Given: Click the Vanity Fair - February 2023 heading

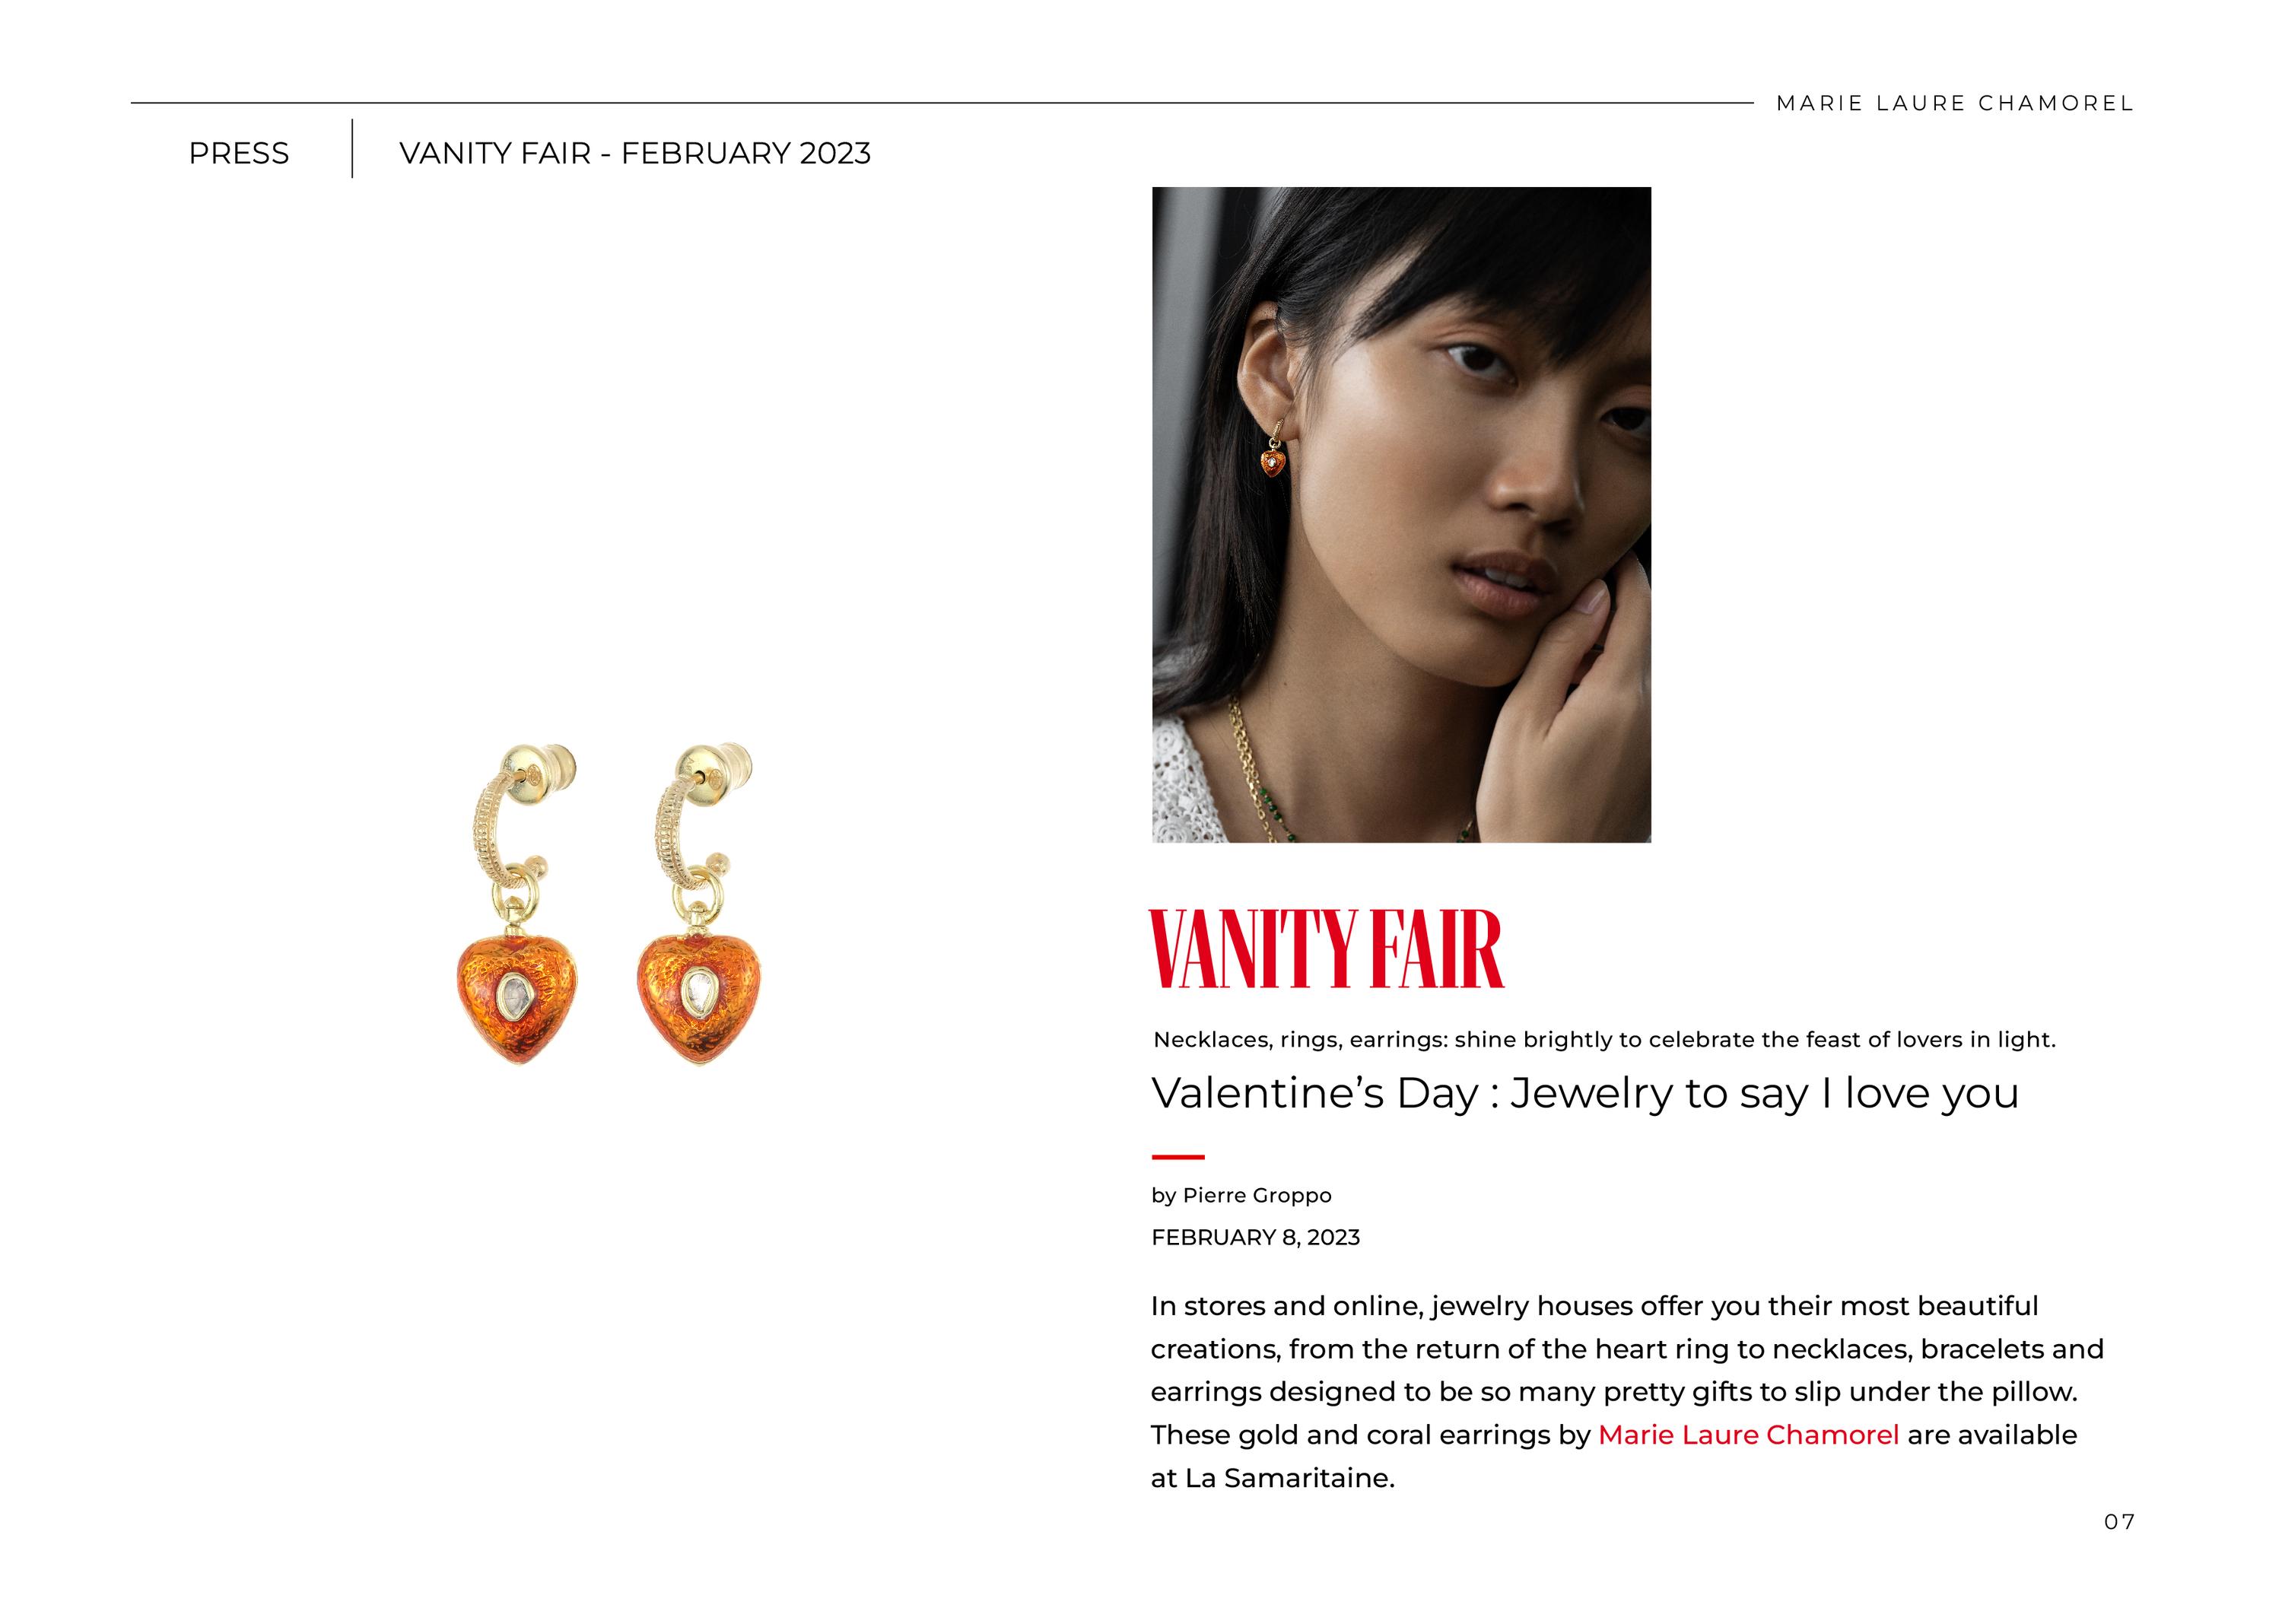Looking at the screenshot, I should pyautogui.click(x=635, y=153).
